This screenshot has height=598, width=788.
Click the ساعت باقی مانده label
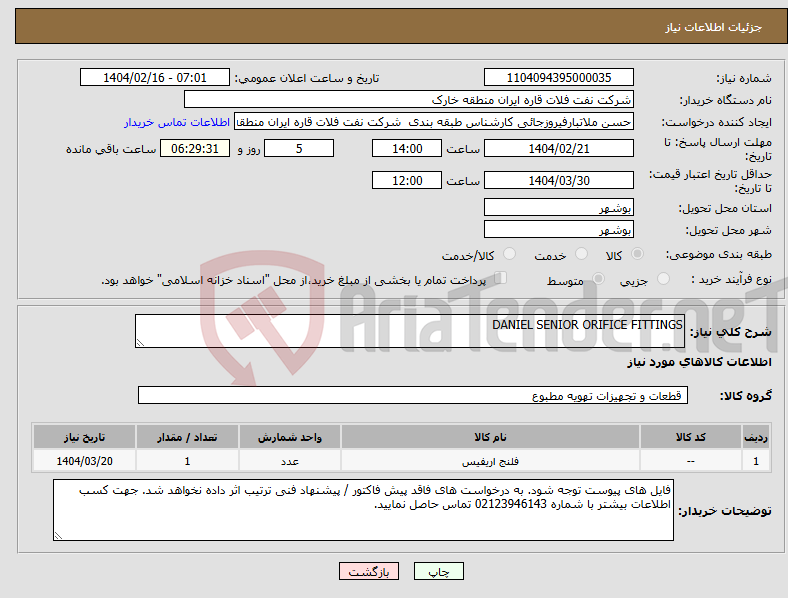coord(111,149)
